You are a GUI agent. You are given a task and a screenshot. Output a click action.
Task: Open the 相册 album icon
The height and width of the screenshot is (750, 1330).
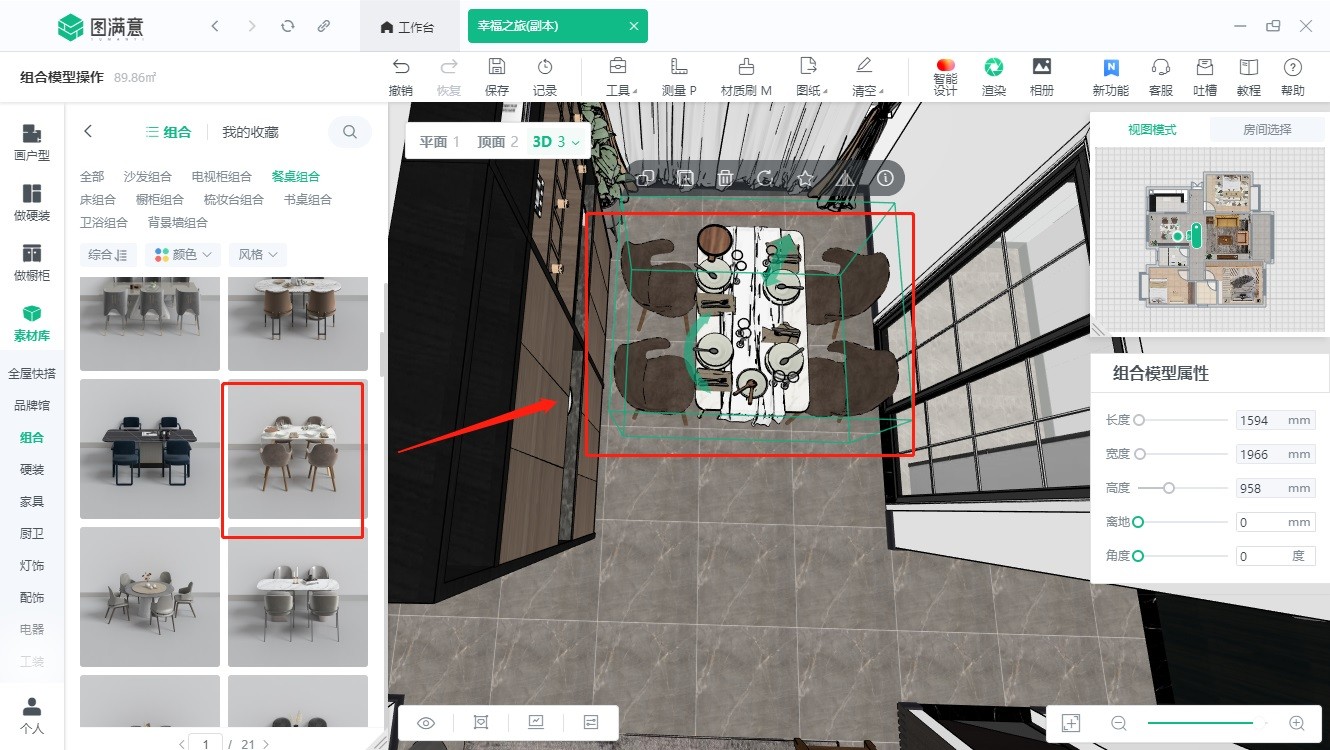click(x=1041, y=67)
